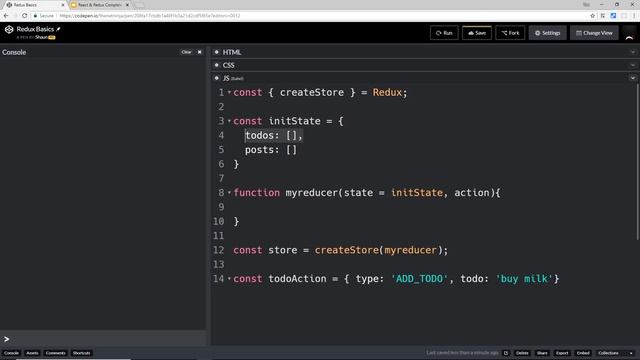The height and width of the screenshot is (360, 640).
Task: Click the 'ADD_TODO' string in code
Action: pyautogui.click(x=419, y=279)
